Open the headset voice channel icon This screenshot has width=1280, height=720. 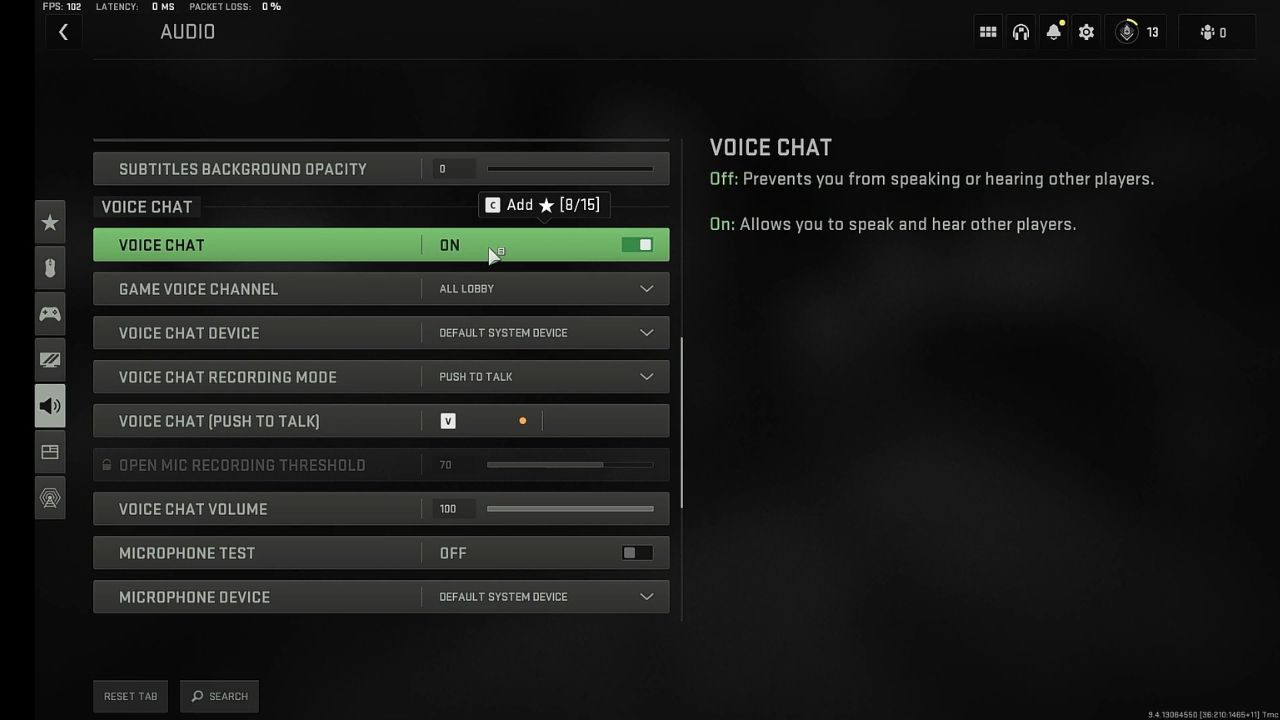[1020, 31]
